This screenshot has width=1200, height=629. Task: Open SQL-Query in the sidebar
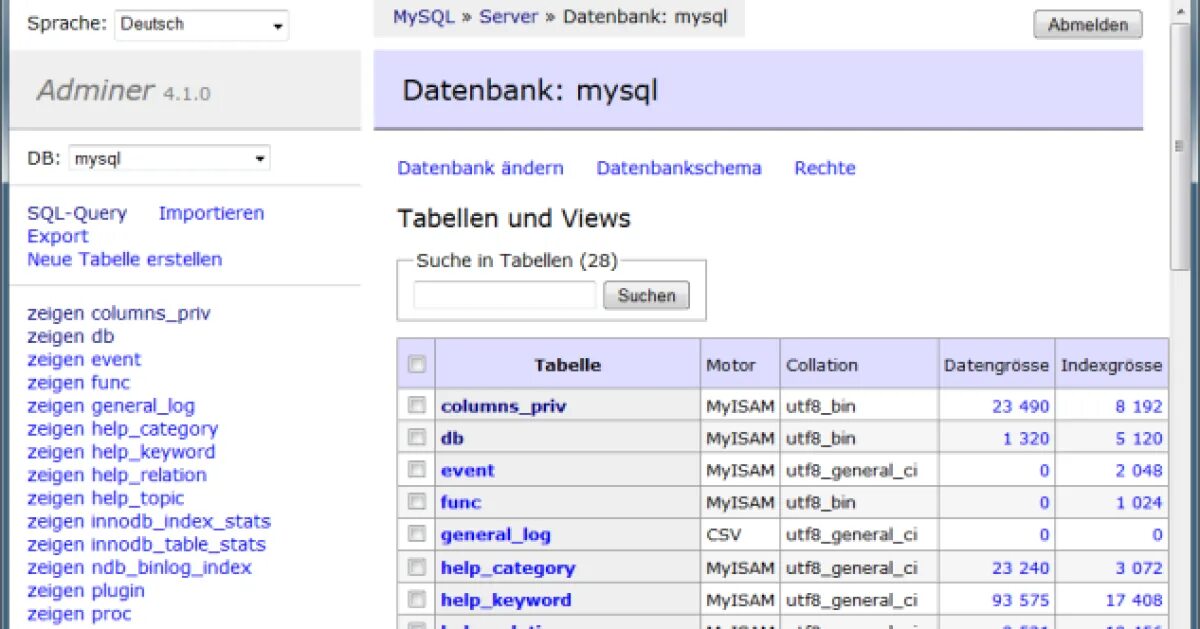click(77, 213)
